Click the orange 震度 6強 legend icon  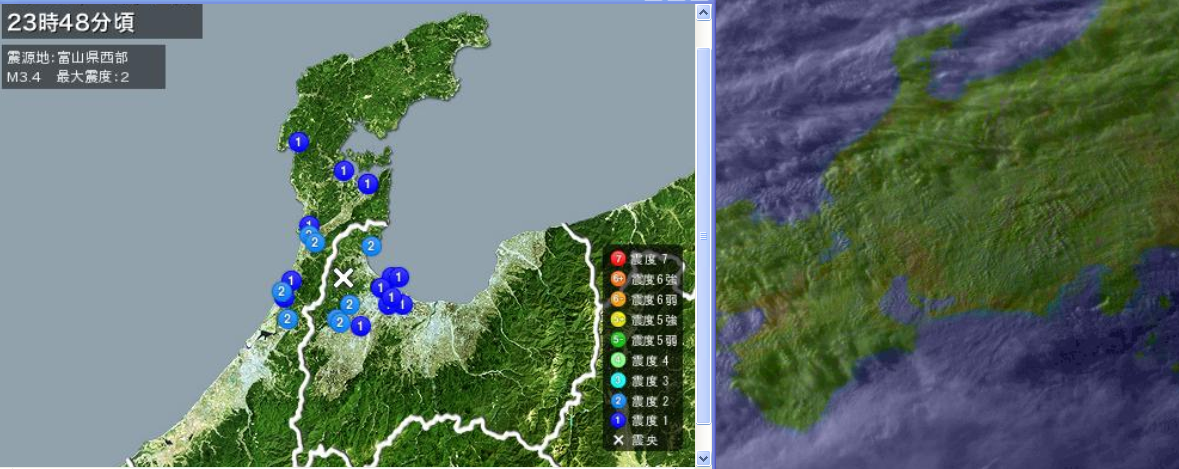(x=618, y=279)
